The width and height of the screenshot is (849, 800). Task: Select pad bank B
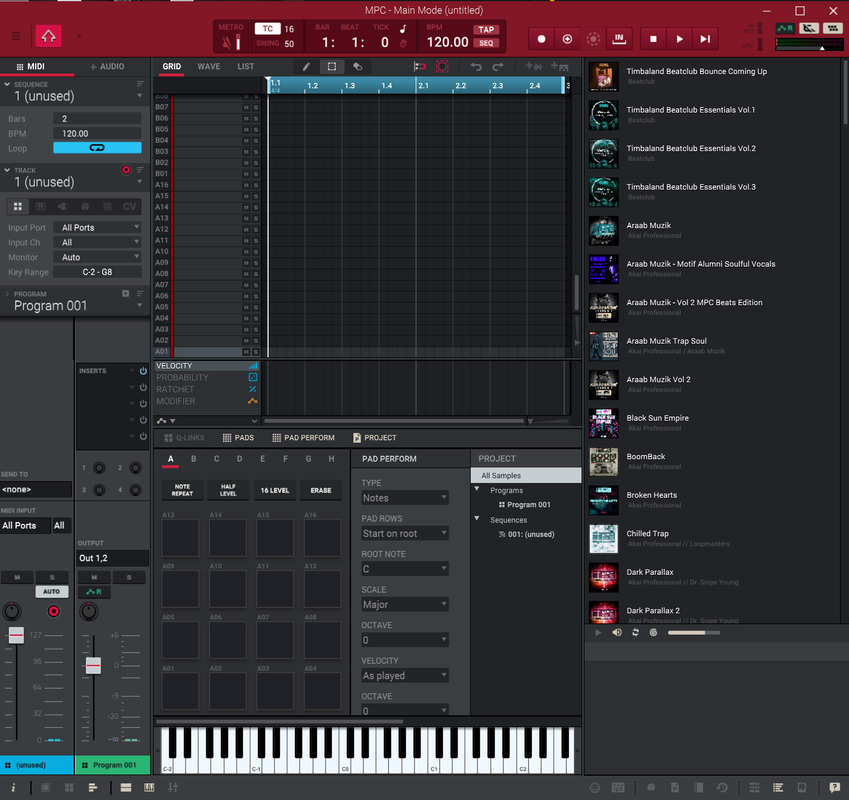click(x=193, y=459)
